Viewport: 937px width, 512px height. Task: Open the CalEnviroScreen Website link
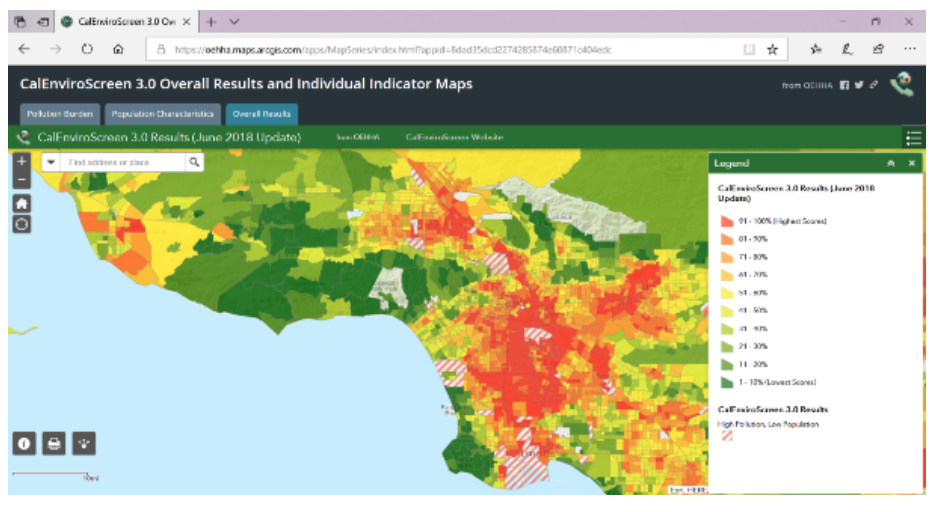coord(454,138)
